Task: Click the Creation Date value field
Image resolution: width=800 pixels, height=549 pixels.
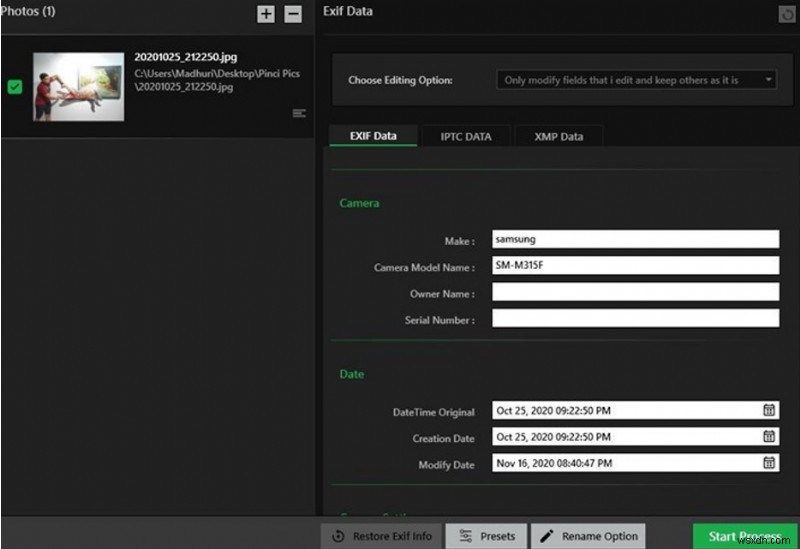Action: tap(636, 437)
